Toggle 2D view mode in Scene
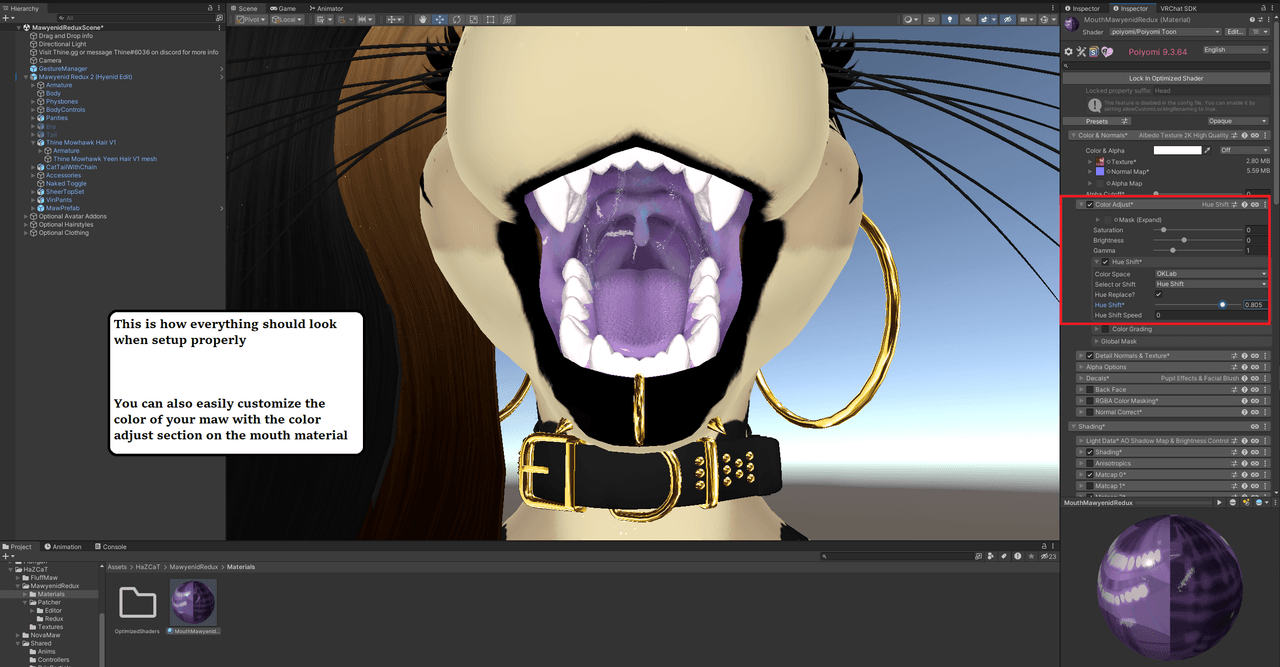Image resolution: width=1280 pixels, height=667 pixels. point(932,19)
